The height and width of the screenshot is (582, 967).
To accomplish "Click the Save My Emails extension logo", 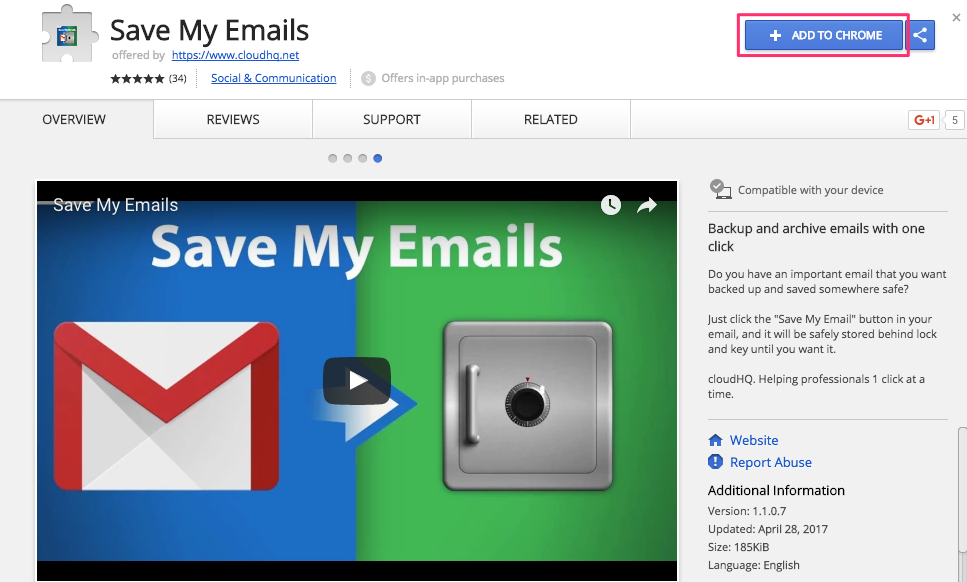I will coord(67,37).
